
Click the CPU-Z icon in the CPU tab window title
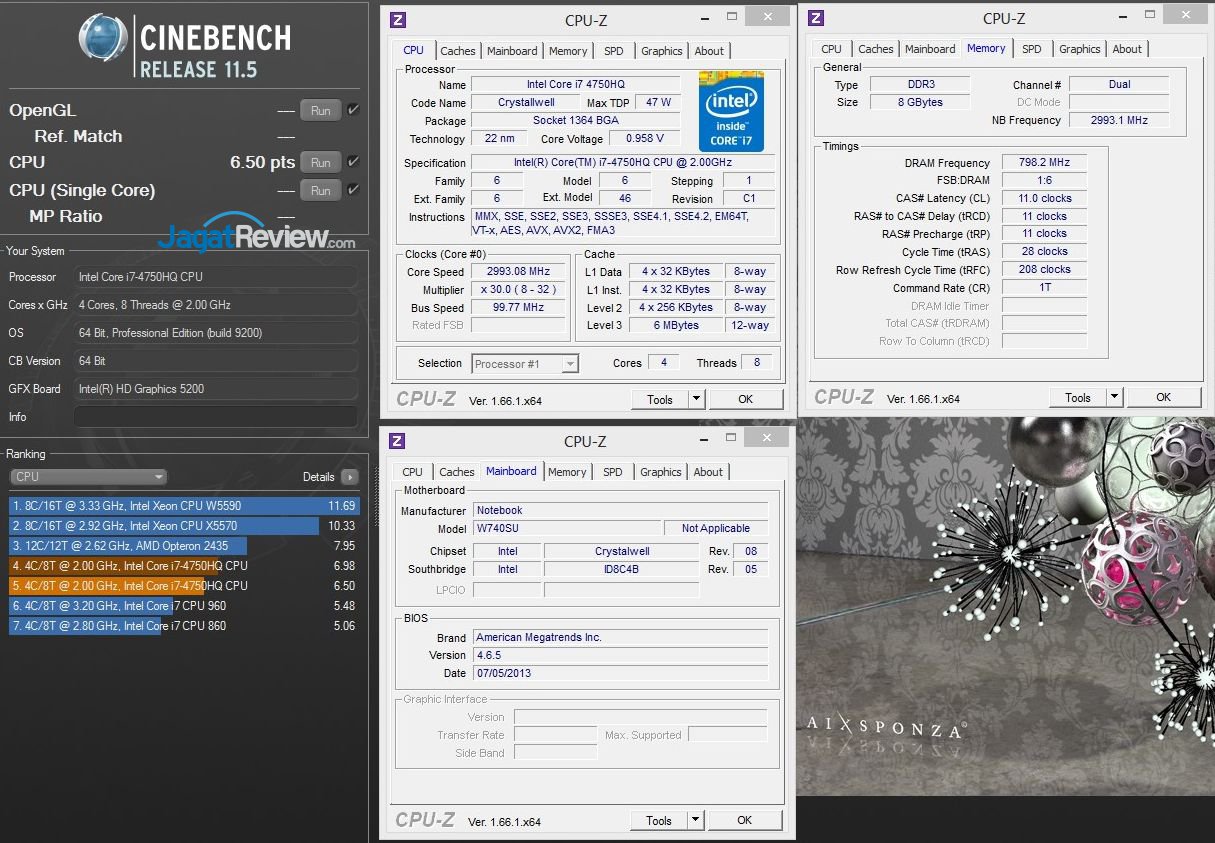click(397, 19)
